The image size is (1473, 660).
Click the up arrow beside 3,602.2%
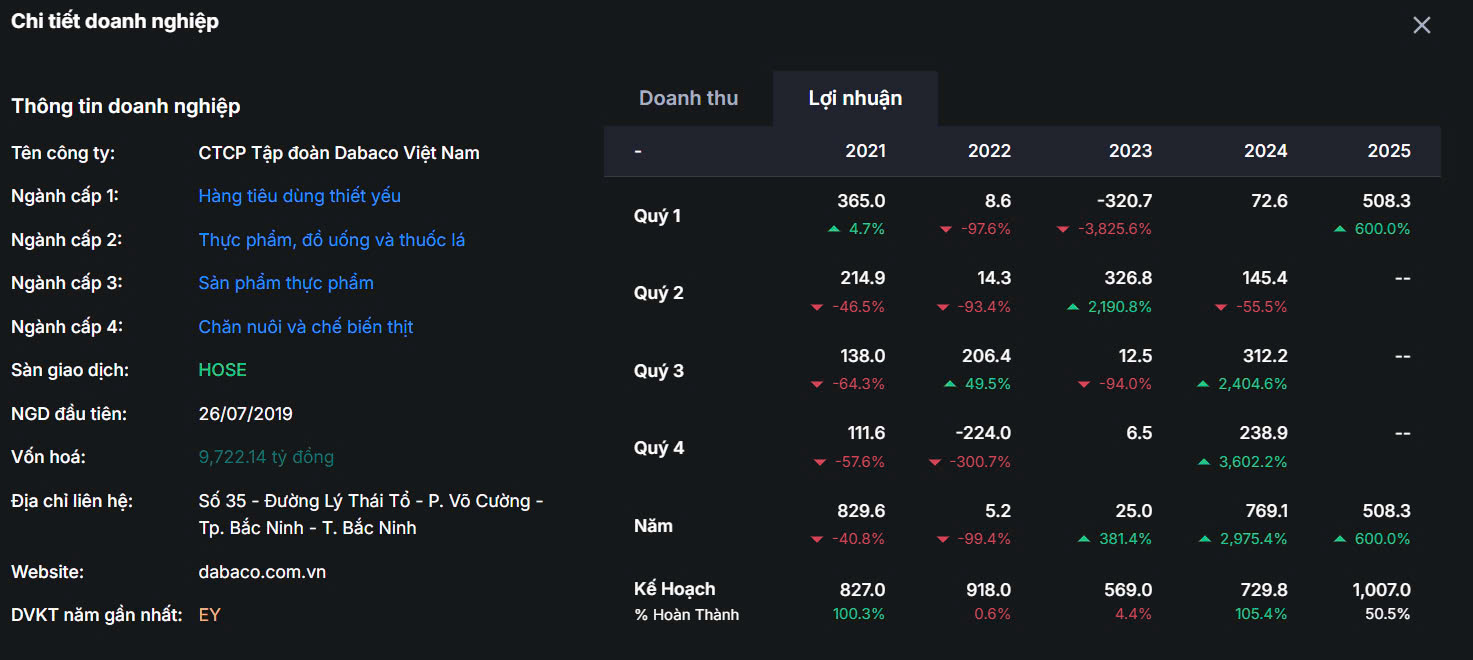tap(1203, 462)
